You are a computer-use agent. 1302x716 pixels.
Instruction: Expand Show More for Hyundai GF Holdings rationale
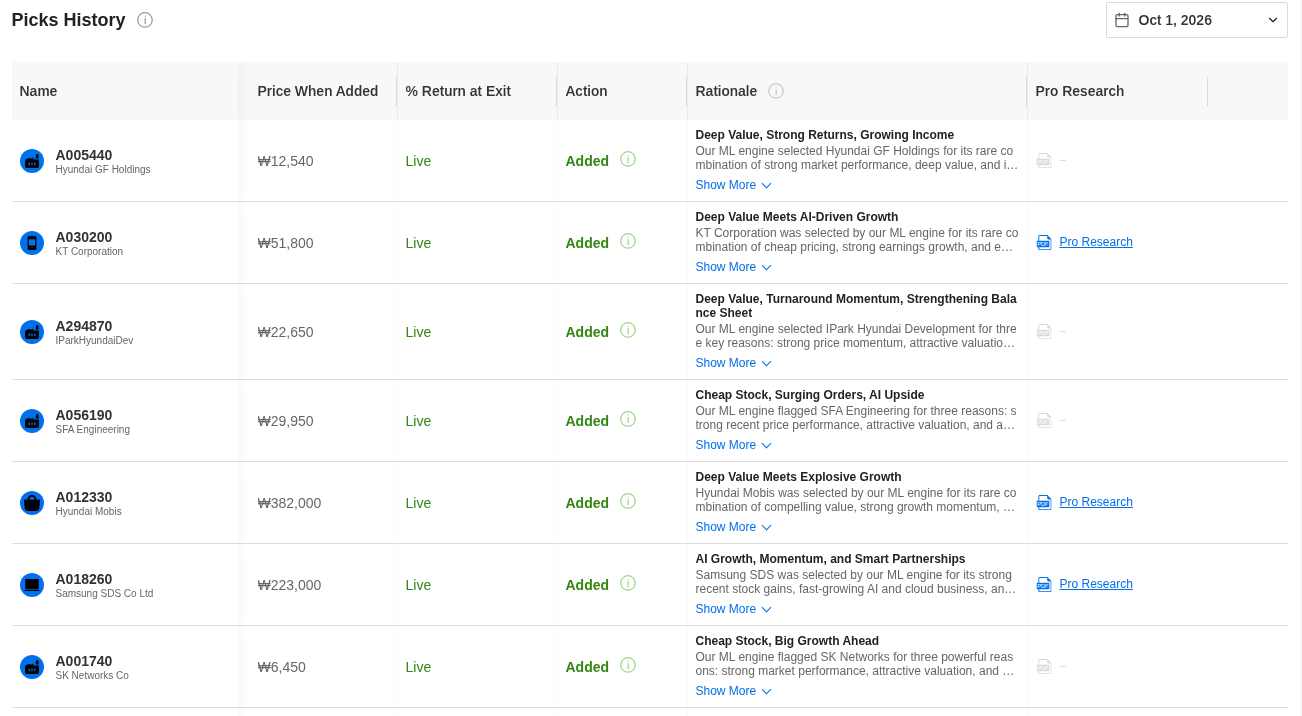pos(733,185)
